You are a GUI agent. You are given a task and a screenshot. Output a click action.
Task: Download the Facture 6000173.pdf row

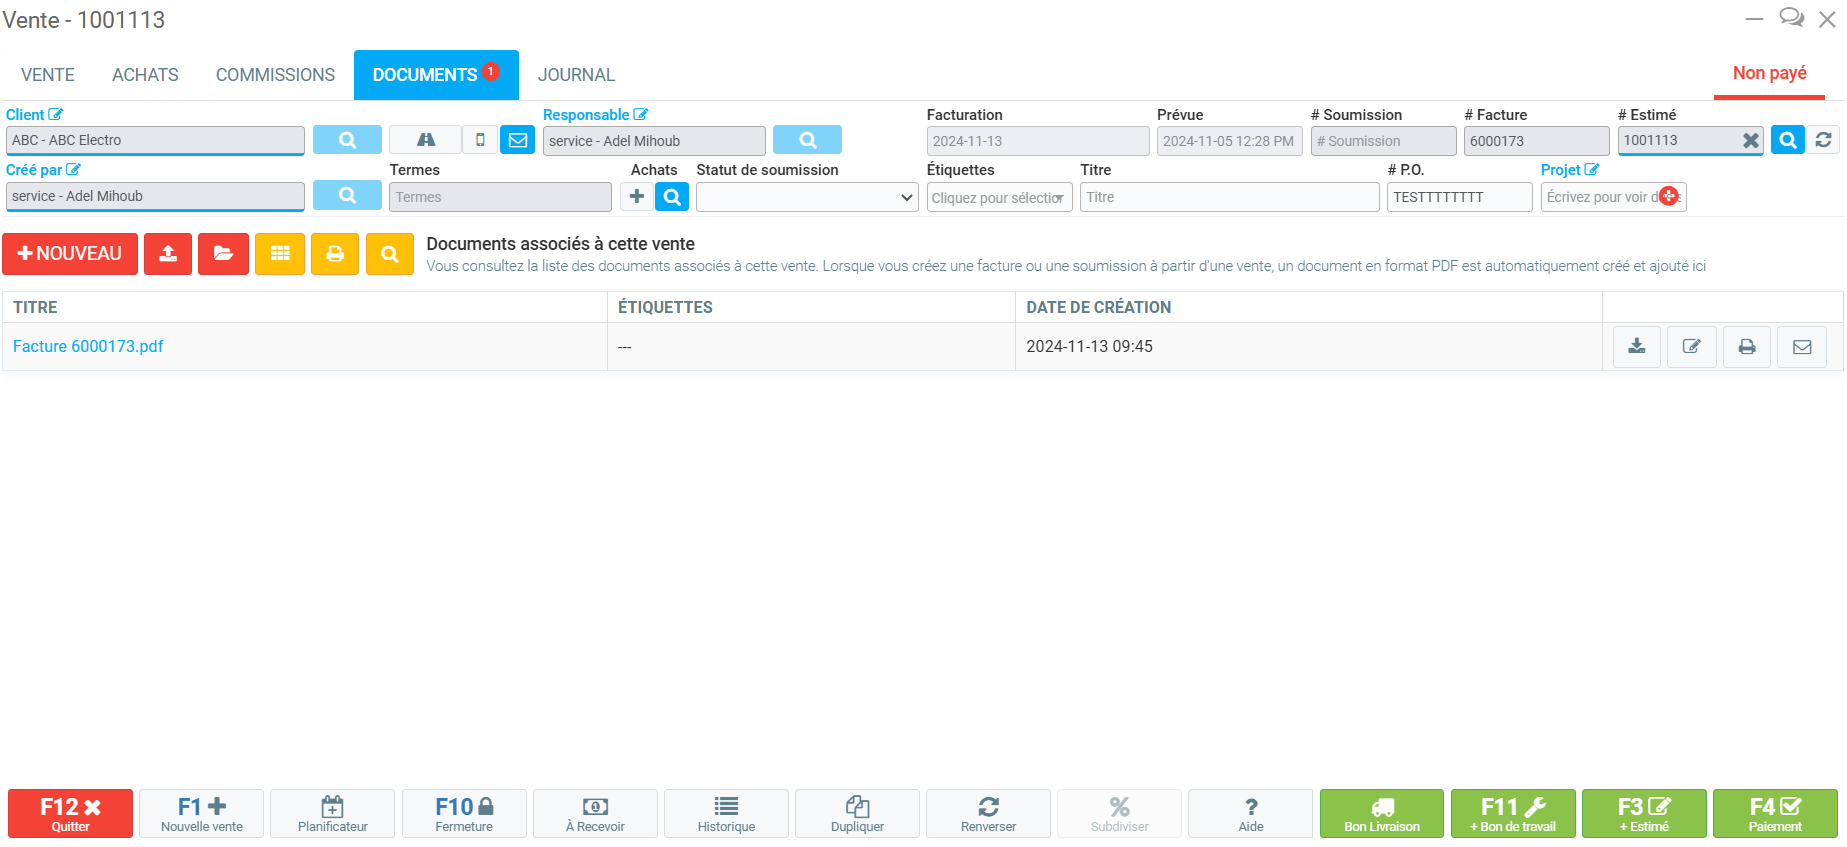point(1636,346)
